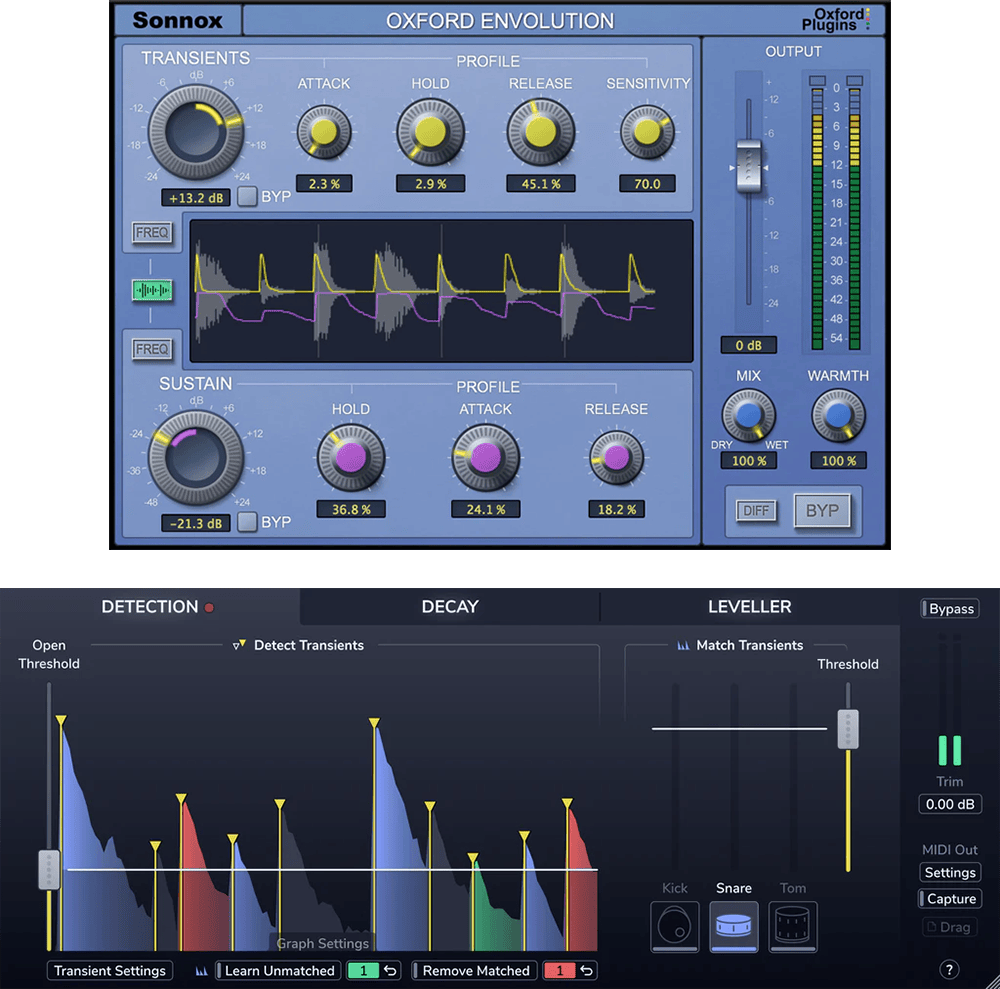Click the undo arrow beside Remove Matched
1000x989 pixels.
pyautogui.click(x=587, y=970)
